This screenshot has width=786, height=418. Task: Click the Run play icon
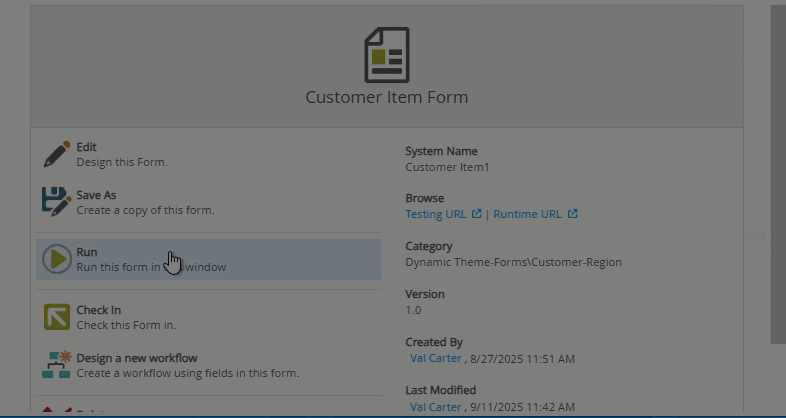pyautogui.click(x=56, y=259)
